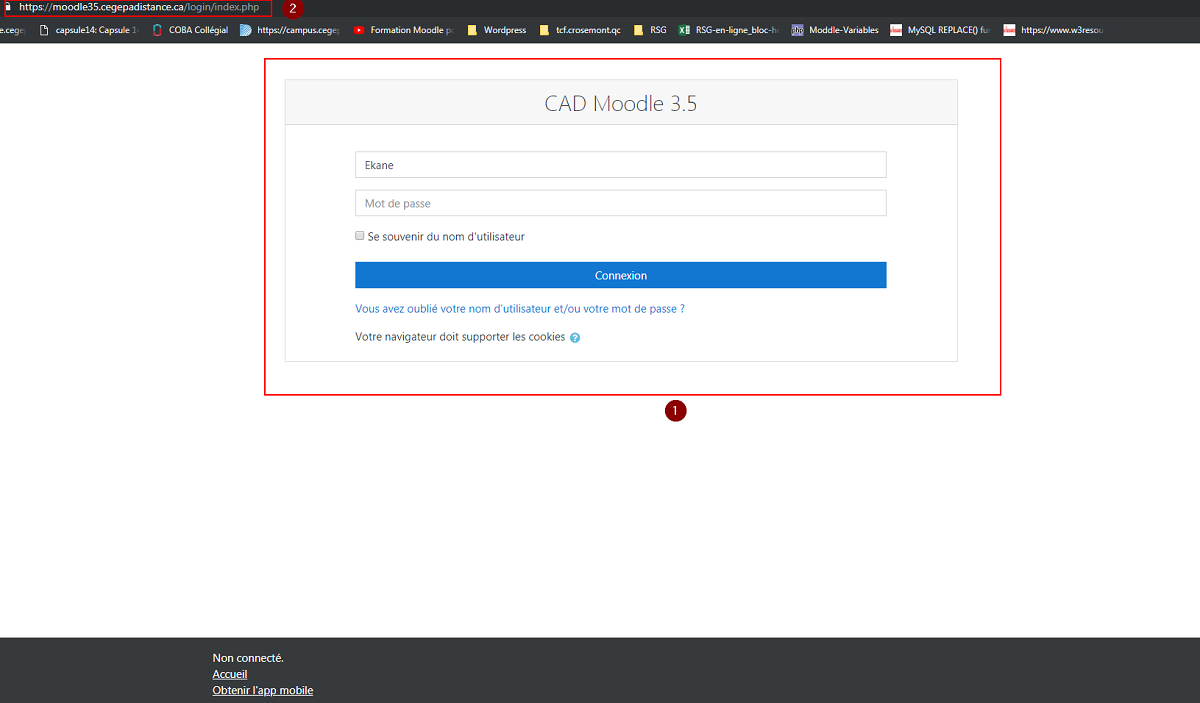Expand the RSG bookmarks folder
The width and height of the screenshot is (1200, 703).
pos(650,30)
